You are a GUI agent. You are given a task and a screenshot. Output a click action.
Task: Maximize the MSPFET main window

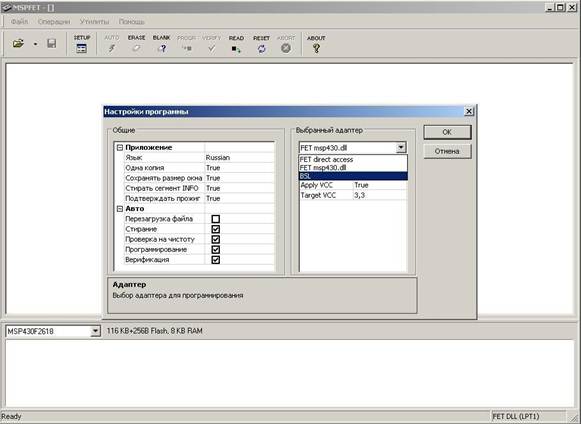(x=561, y=7)
